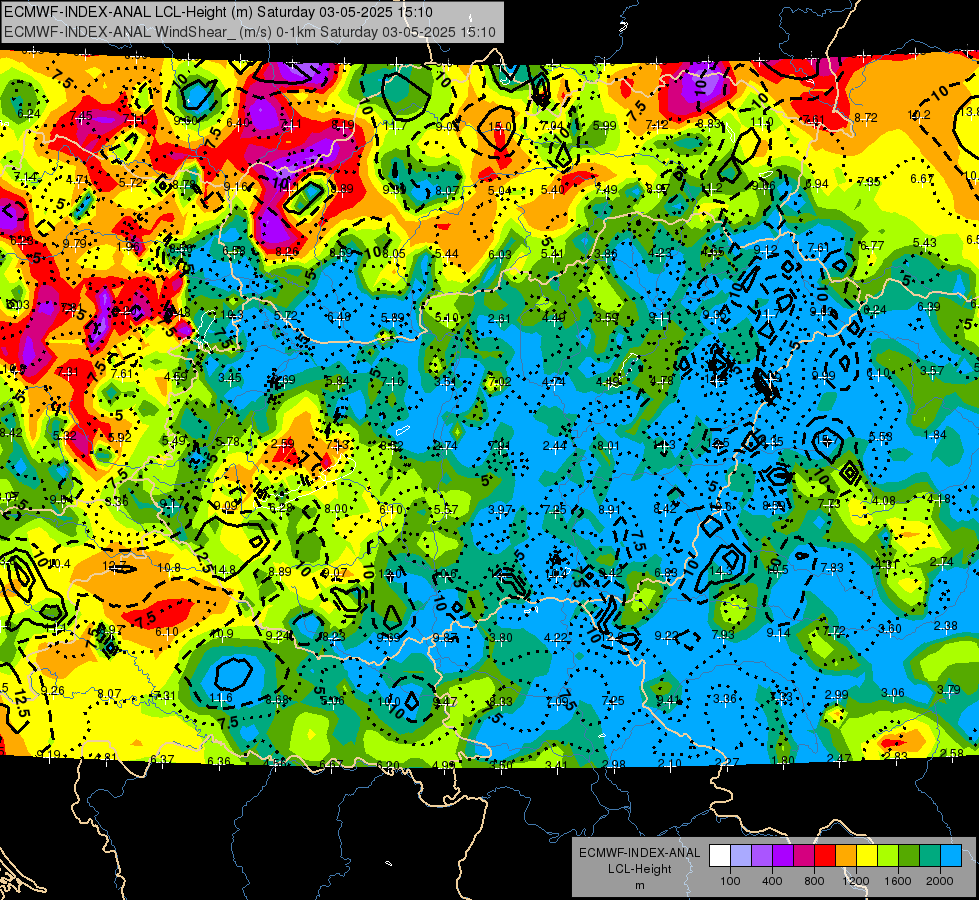The height and width of the screenshot is (900, 979).
Task: Click the grid value '3.97'
Action: click(x=500, y=510)
